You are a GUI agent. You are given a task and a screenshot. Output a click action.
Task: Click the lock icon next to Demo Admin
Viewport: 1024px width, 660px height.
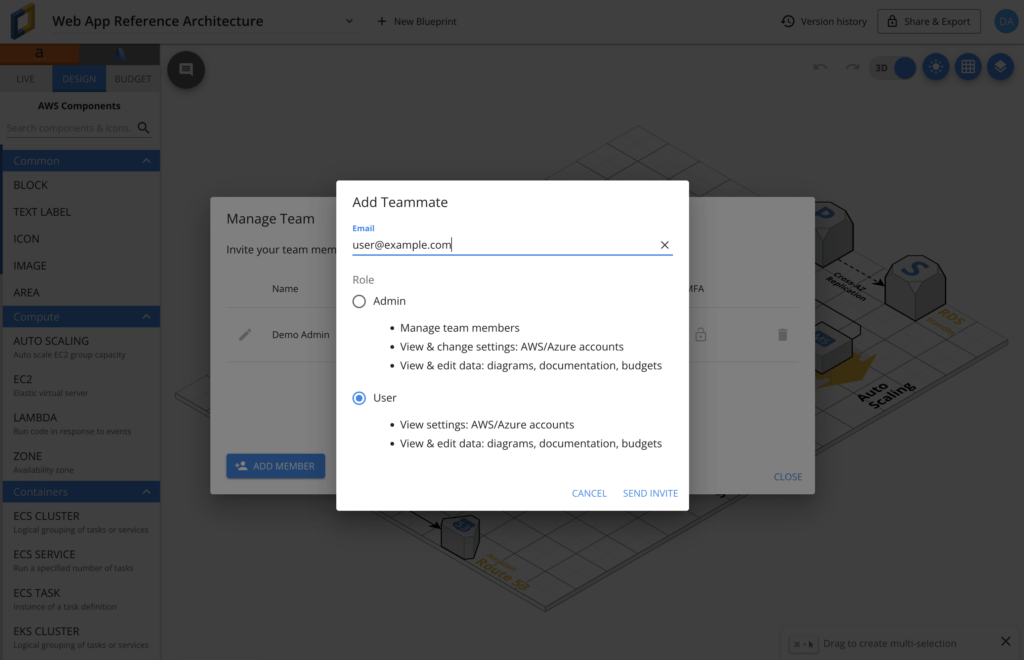[x=700, y=334]
